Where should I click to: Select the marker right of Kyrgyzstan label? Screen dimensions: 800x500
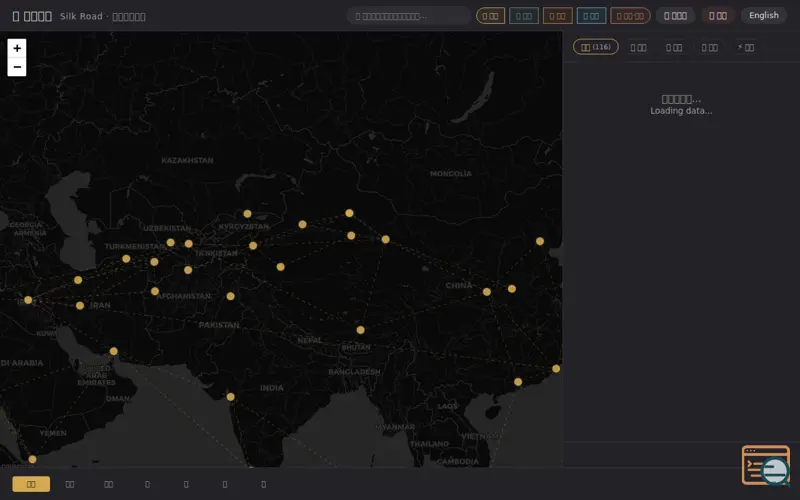point(303,224)
